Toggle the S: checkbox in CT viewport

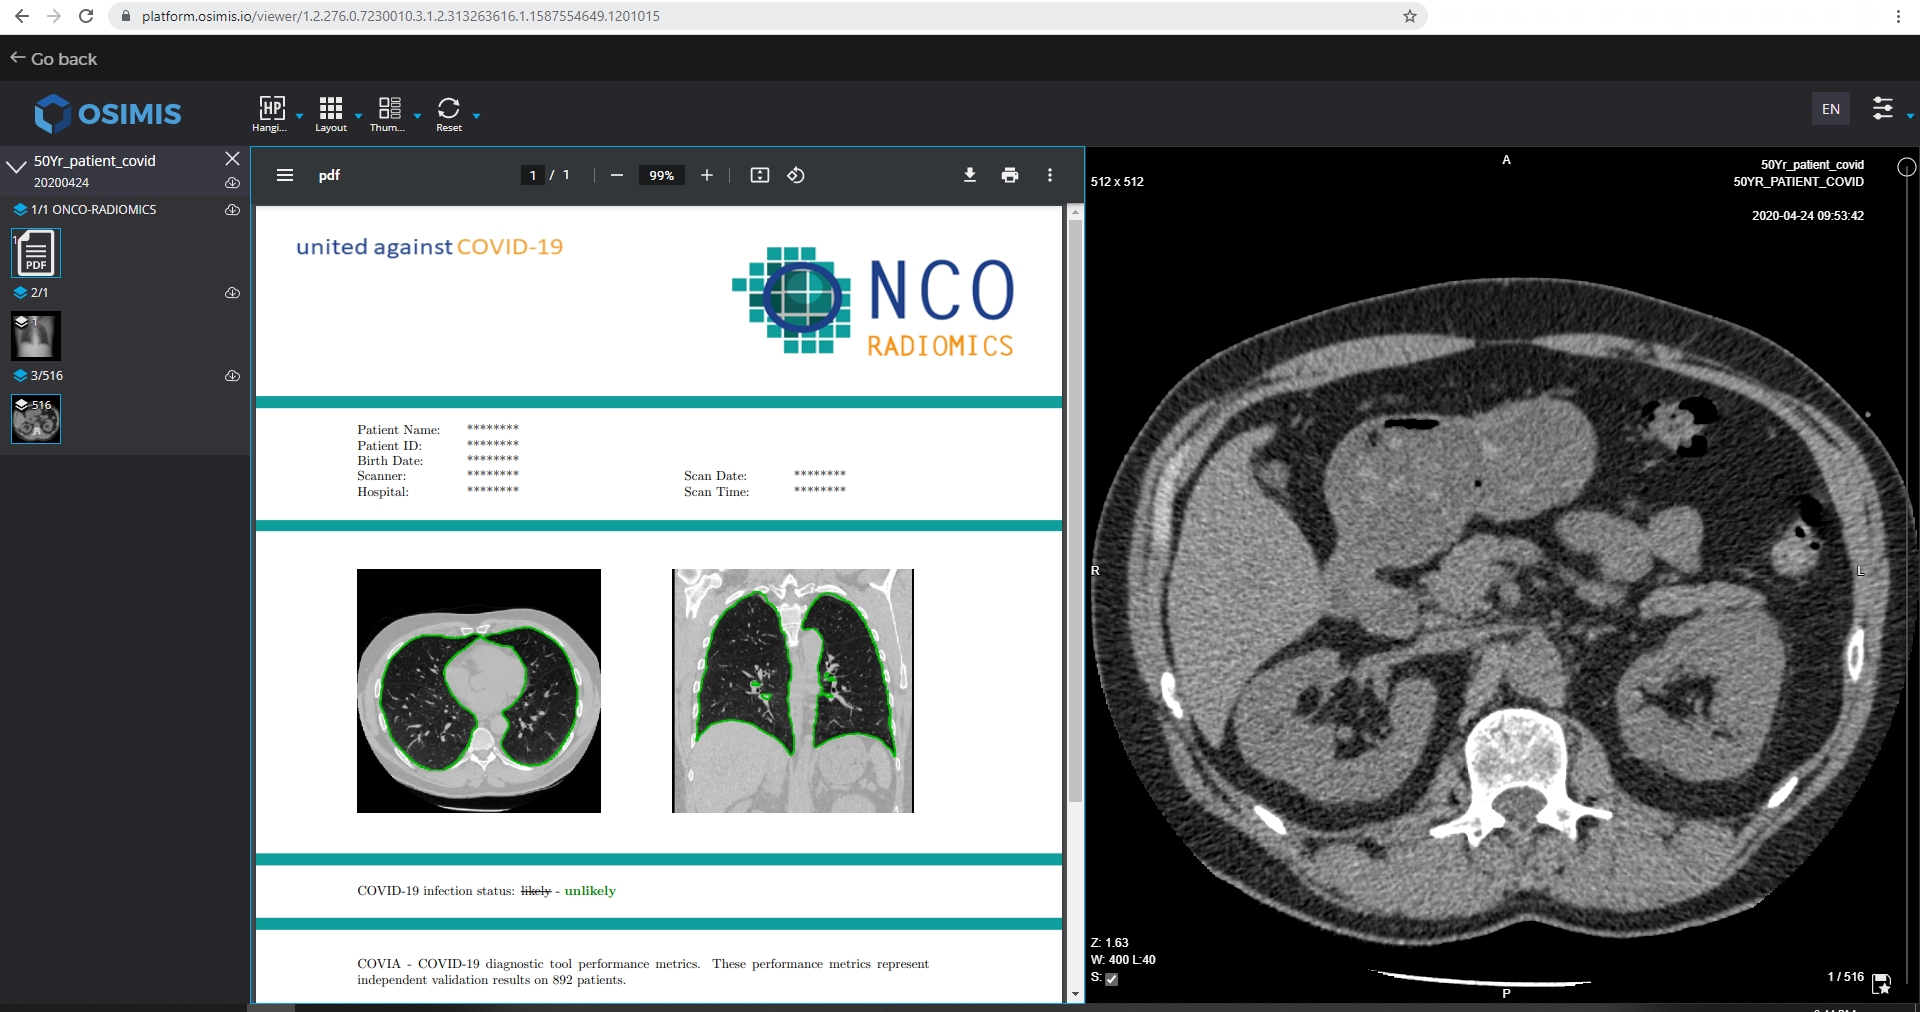click(1112, 979)
